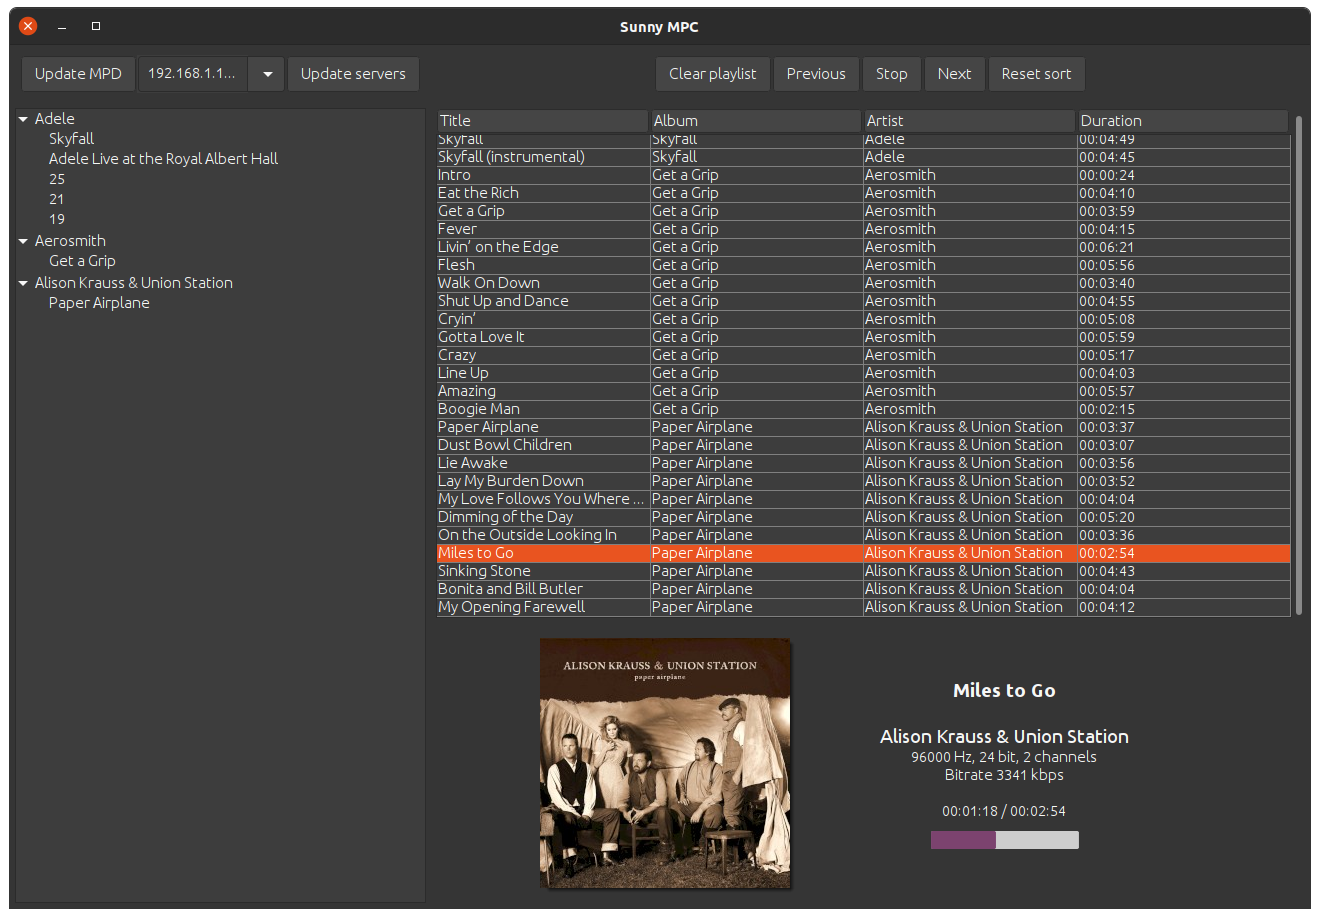Select the track Shut Up and Dance
This screenshot has height=918, width=1320.
[503, 301]
